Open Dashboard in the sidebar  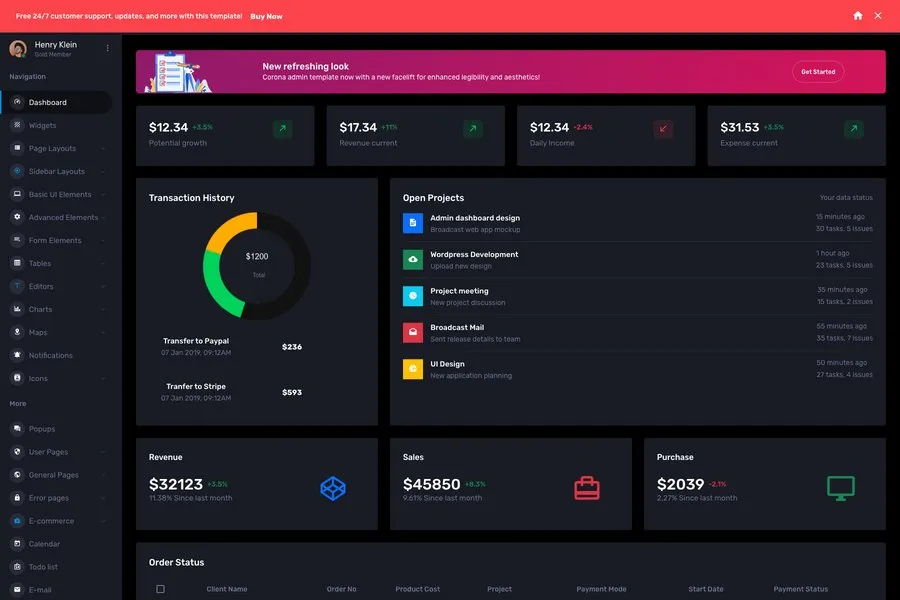47,103
